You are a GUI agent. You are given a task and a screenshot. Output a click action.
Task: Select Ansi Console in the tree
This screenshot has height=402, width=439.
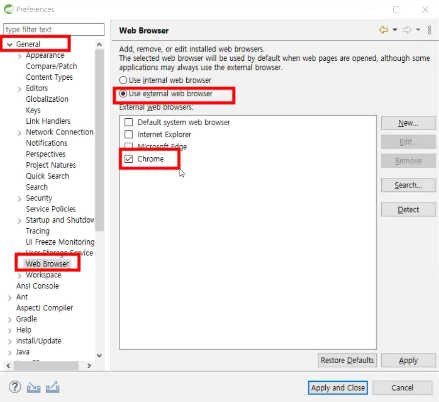coord(37,286)
